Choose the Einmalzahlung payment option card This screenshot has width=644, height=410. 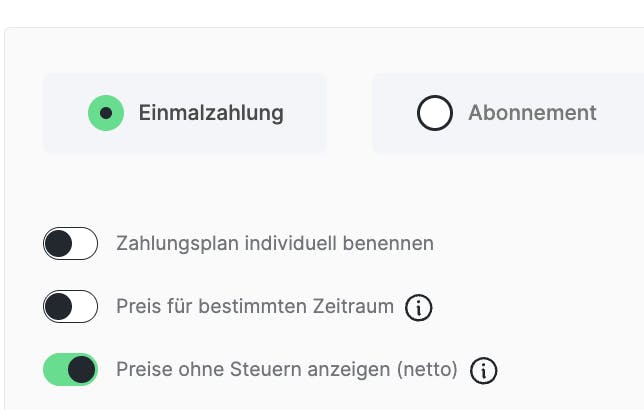185,113
